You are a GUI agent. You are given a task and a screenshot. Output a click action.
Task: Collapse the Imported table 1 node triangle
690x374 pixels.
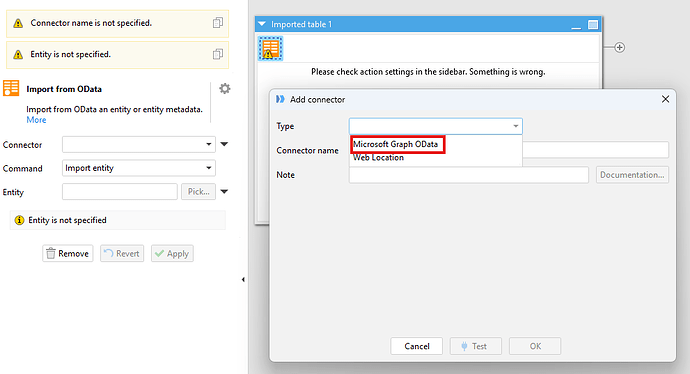pos(262,24)
